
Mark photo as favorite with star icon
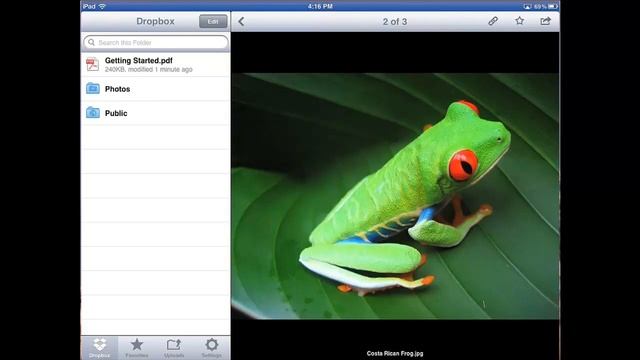click(x=519, y=21)
